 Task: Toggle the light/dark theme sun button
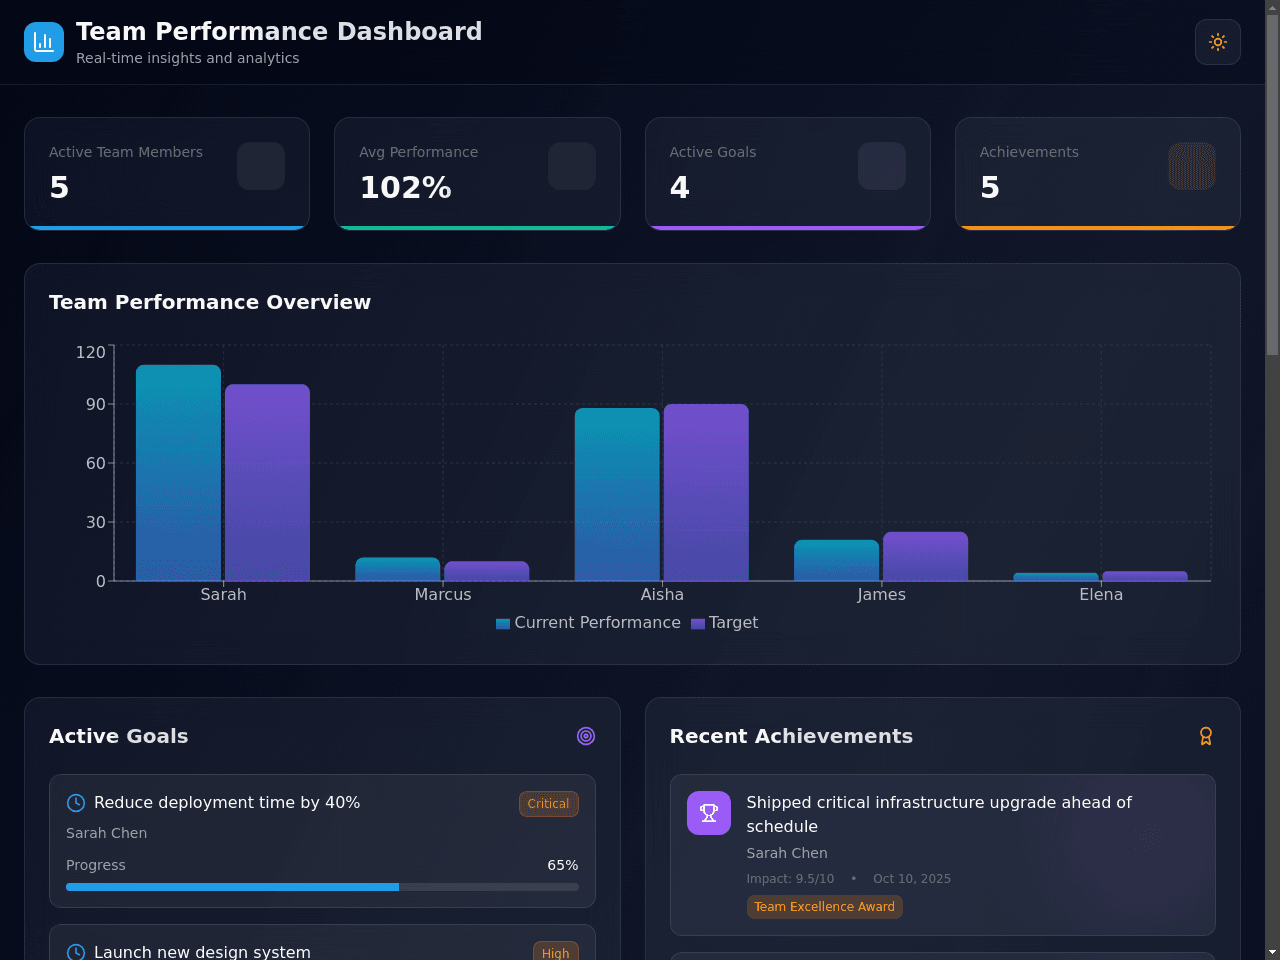1218,42
